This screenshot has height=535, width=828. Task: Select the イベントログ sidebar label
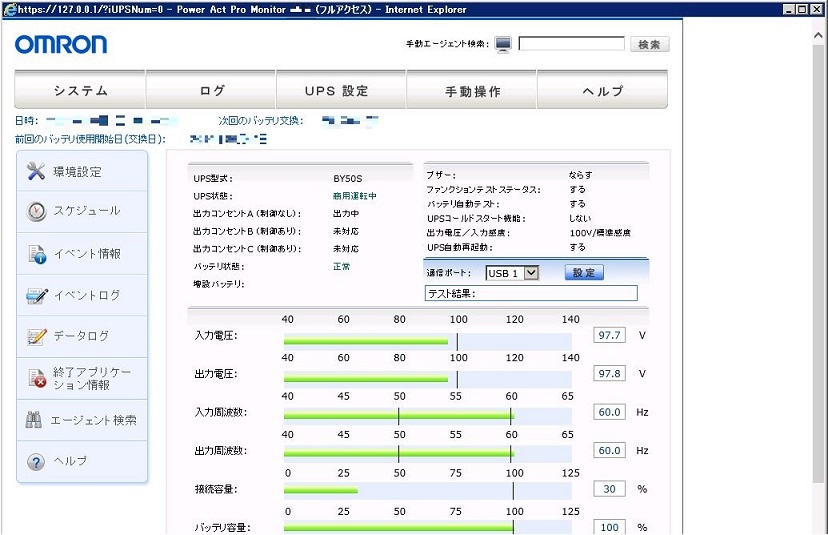[87, 295]
